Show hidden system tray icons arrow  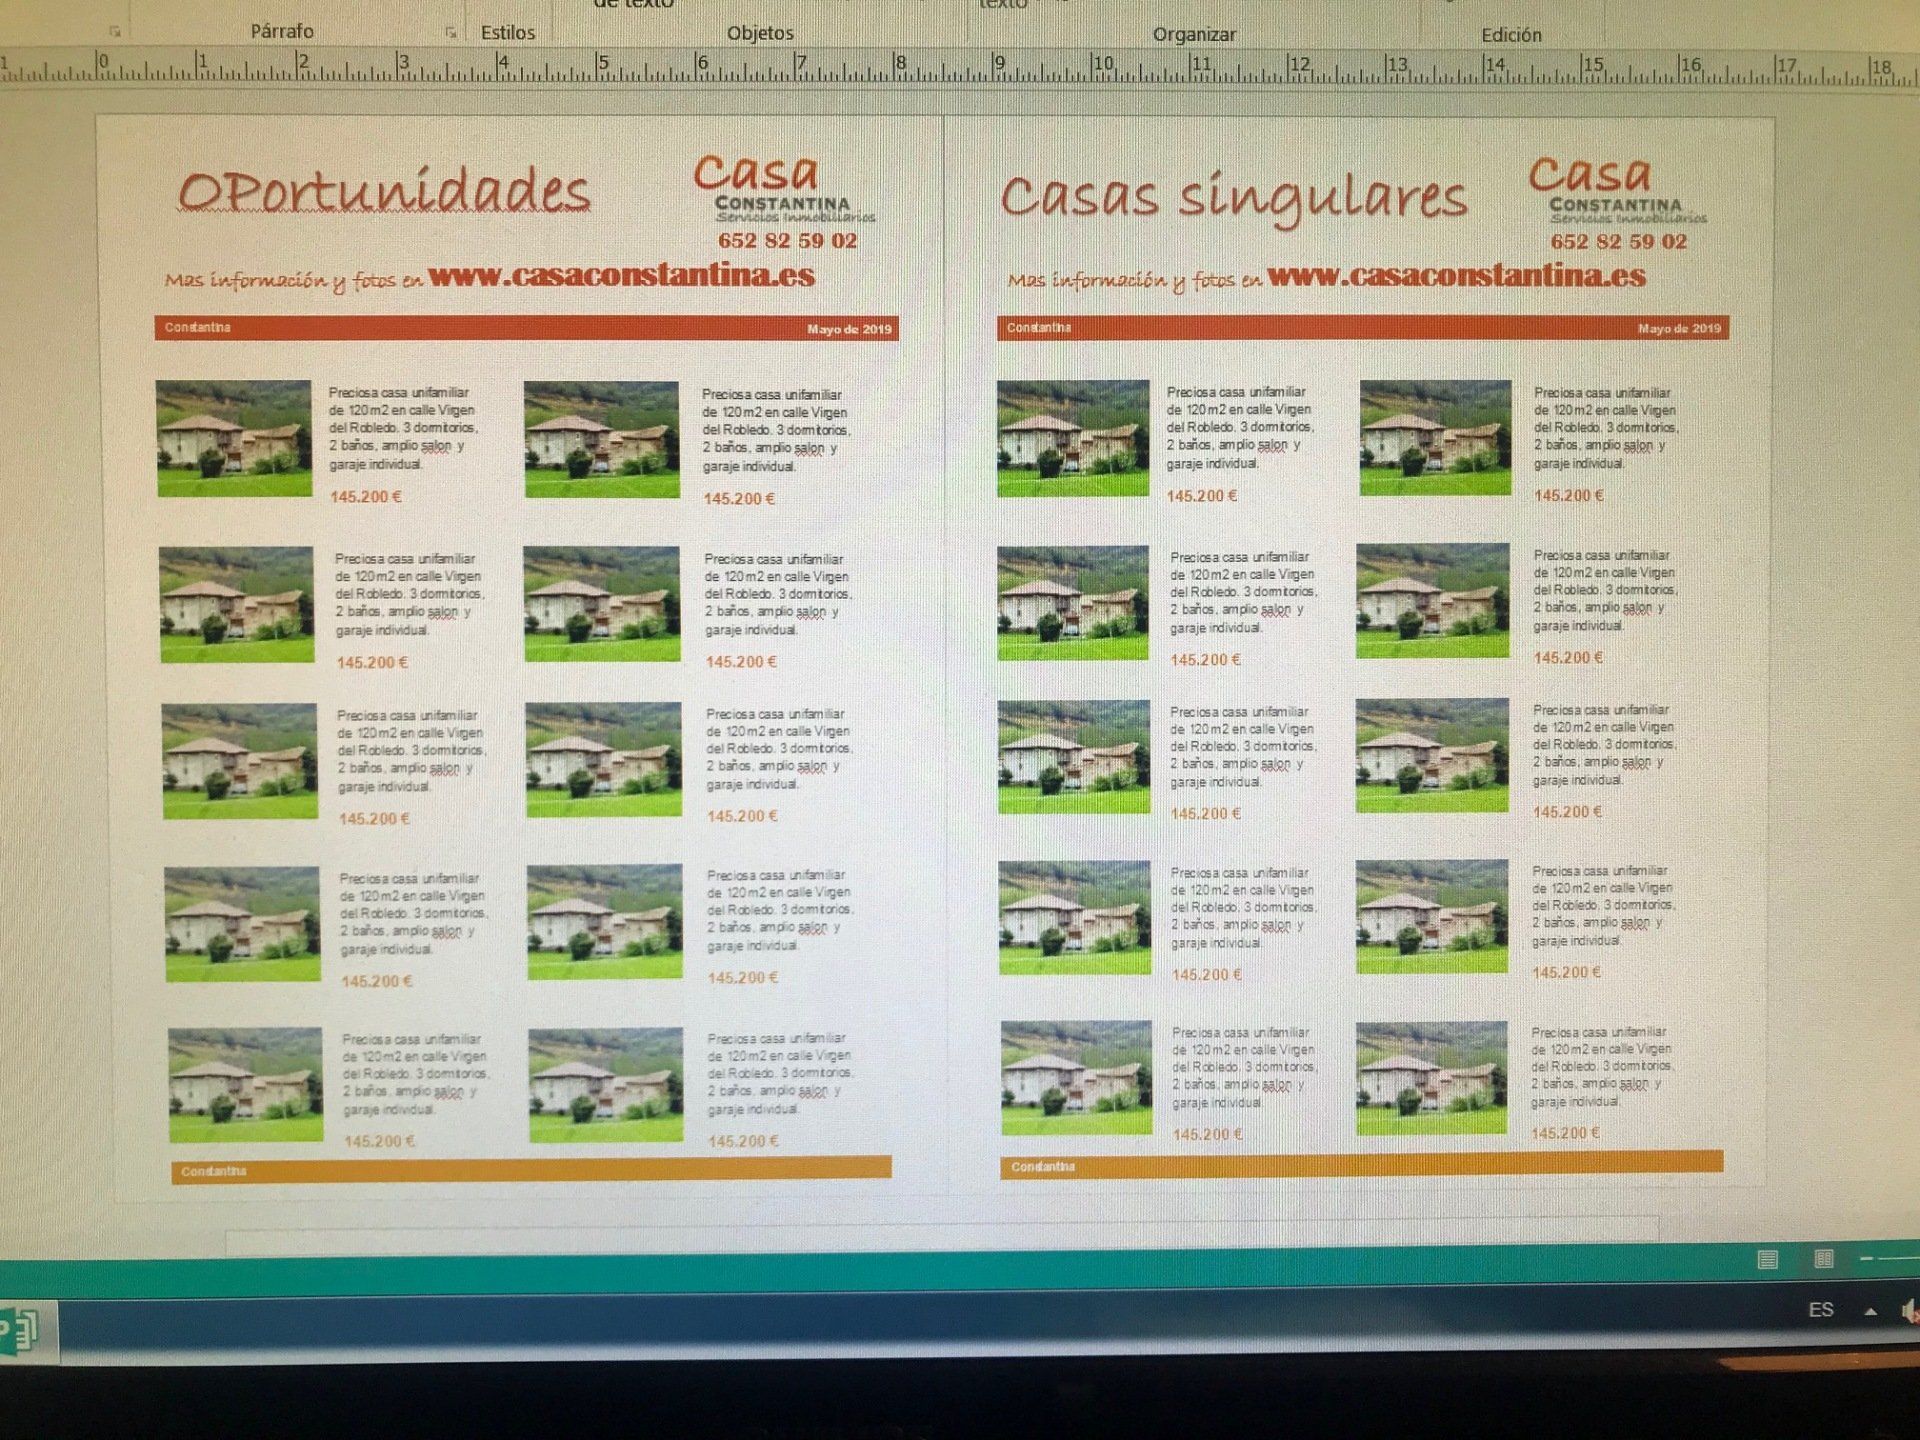[x=1870, y=1311]
